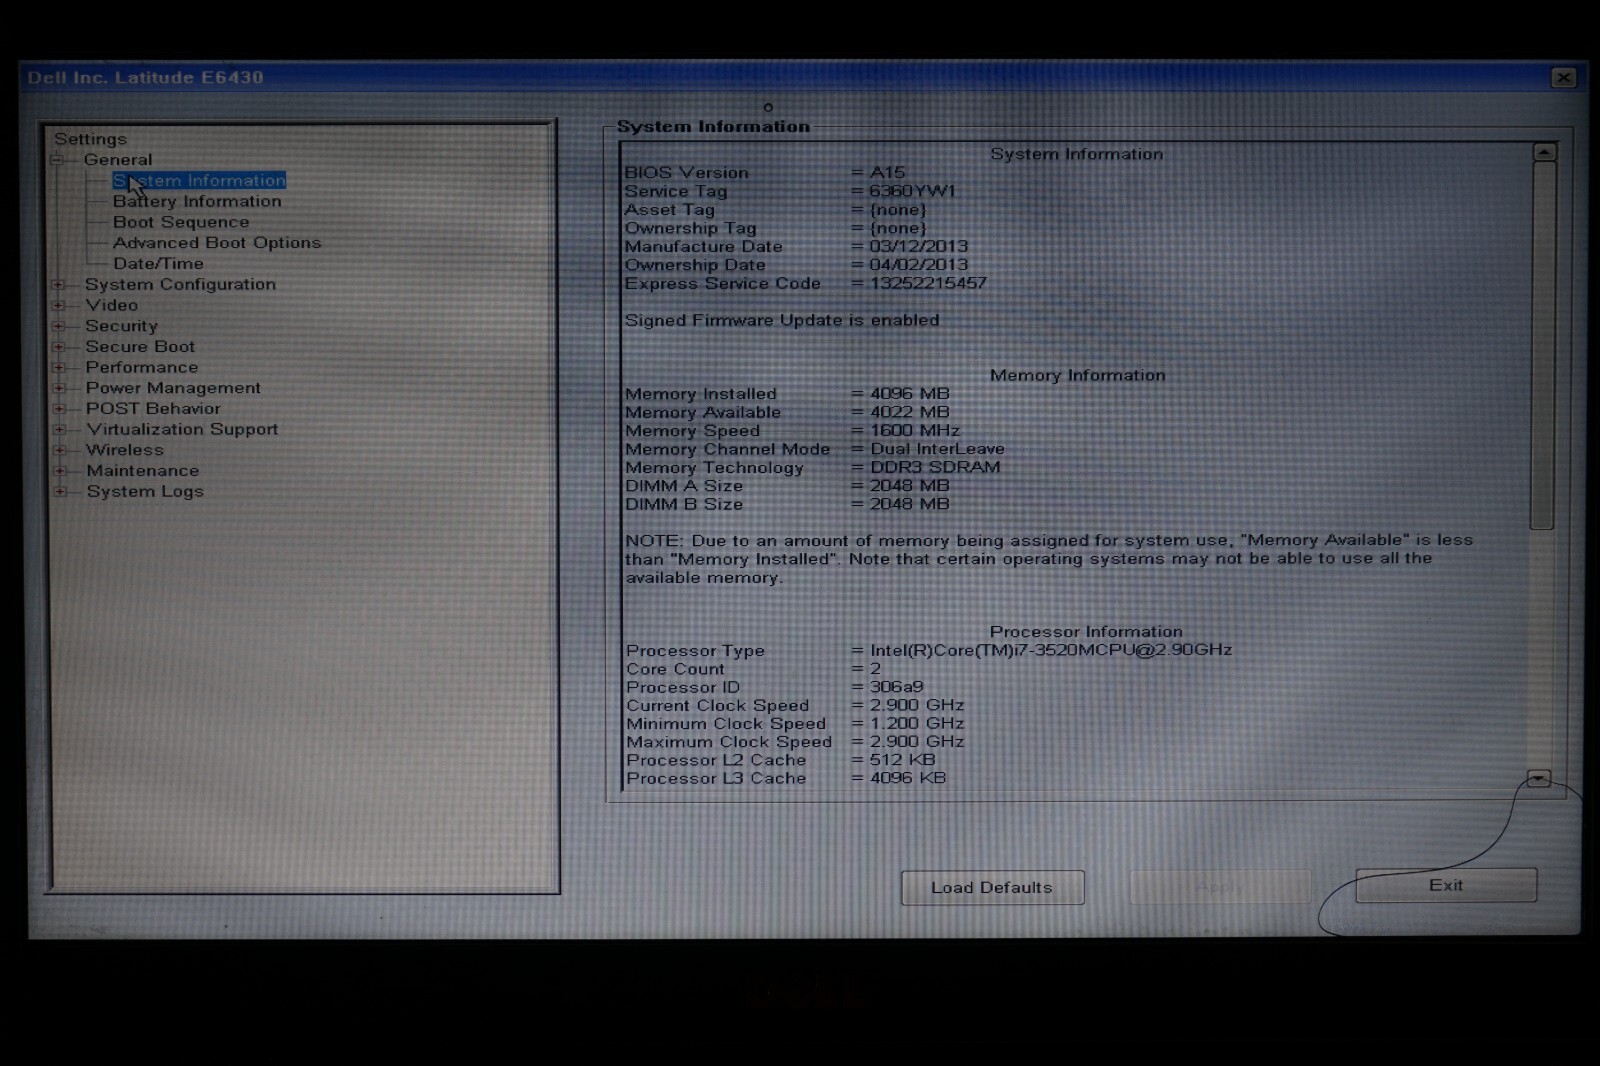Click the BIOS Version value A15
Screen dimensions: 1600x1066
(887, 172)
